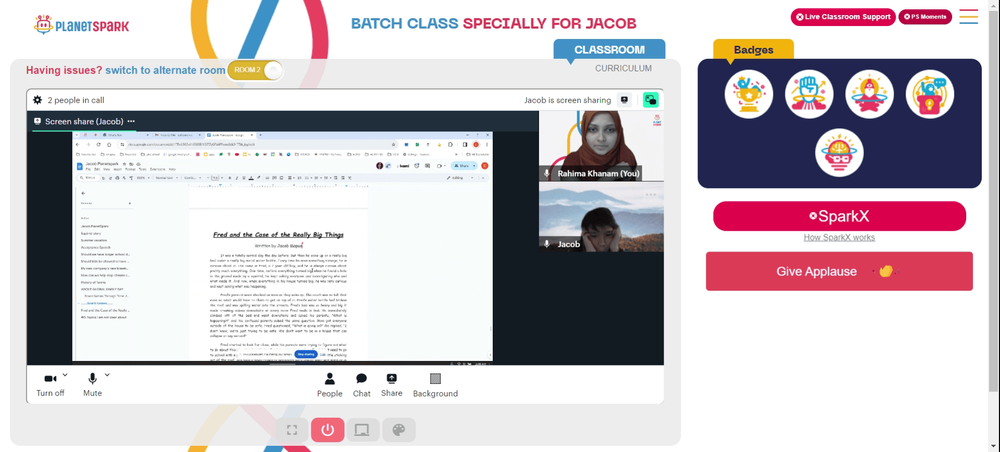This screenshot has width=1000, height=452.
Task: Switch to the CURRICULUM tab
Action: click(x=623, y=68)
